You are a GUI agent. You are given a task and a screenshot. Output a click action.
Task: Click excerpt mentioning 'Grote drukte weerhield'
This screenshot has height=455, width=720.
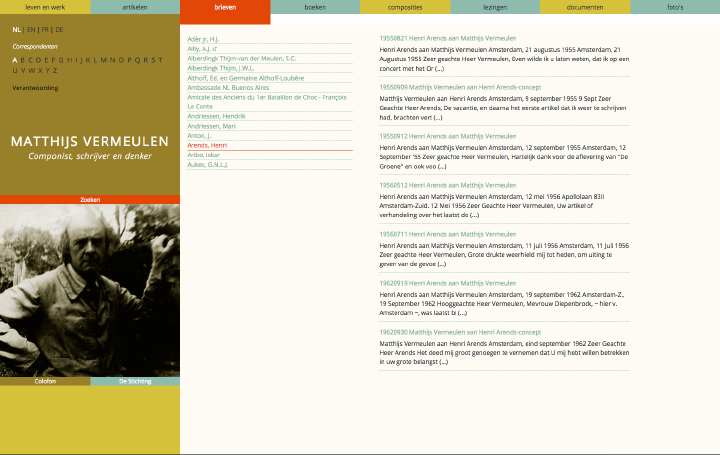[x=504, y=255]
